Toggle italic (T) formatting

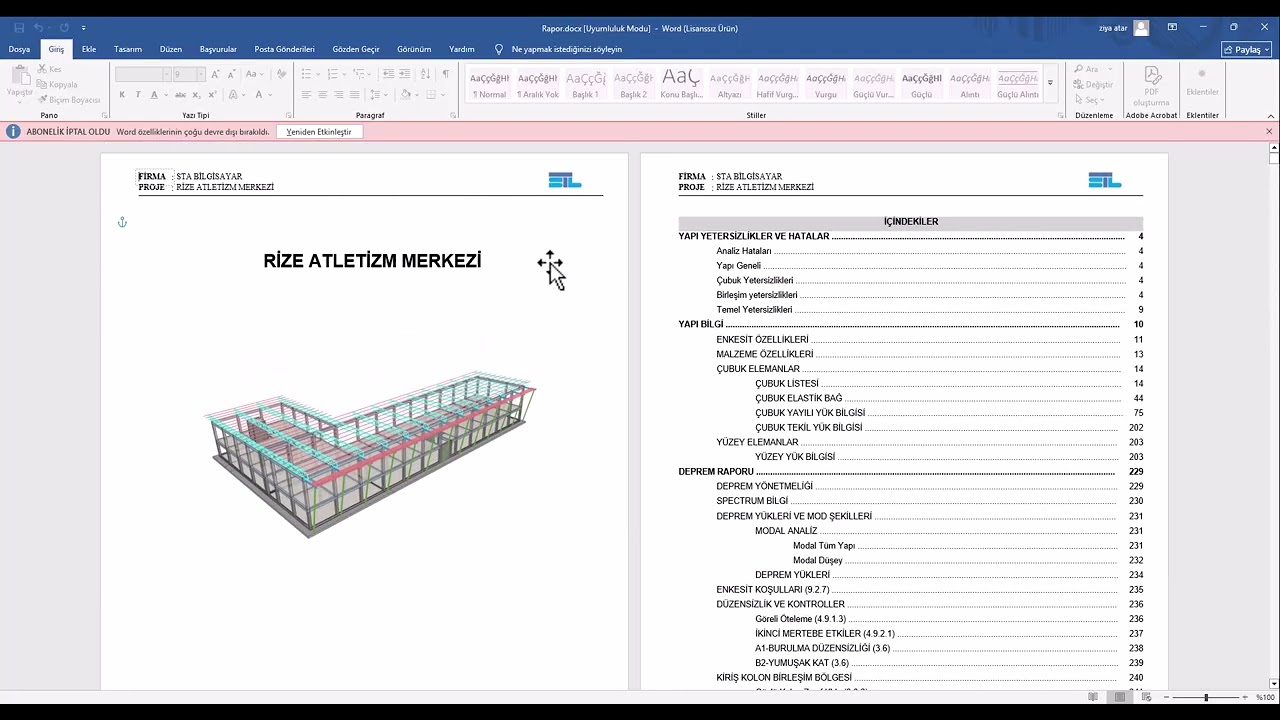coord(138,95)
